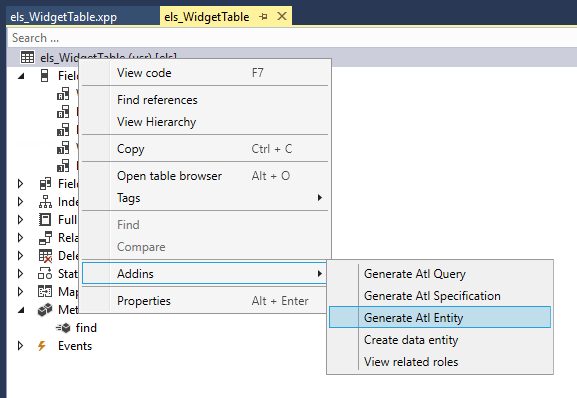Expand the Indexes tree node
This screenshot has height=398, width=577.
click(x=21, y=202)
